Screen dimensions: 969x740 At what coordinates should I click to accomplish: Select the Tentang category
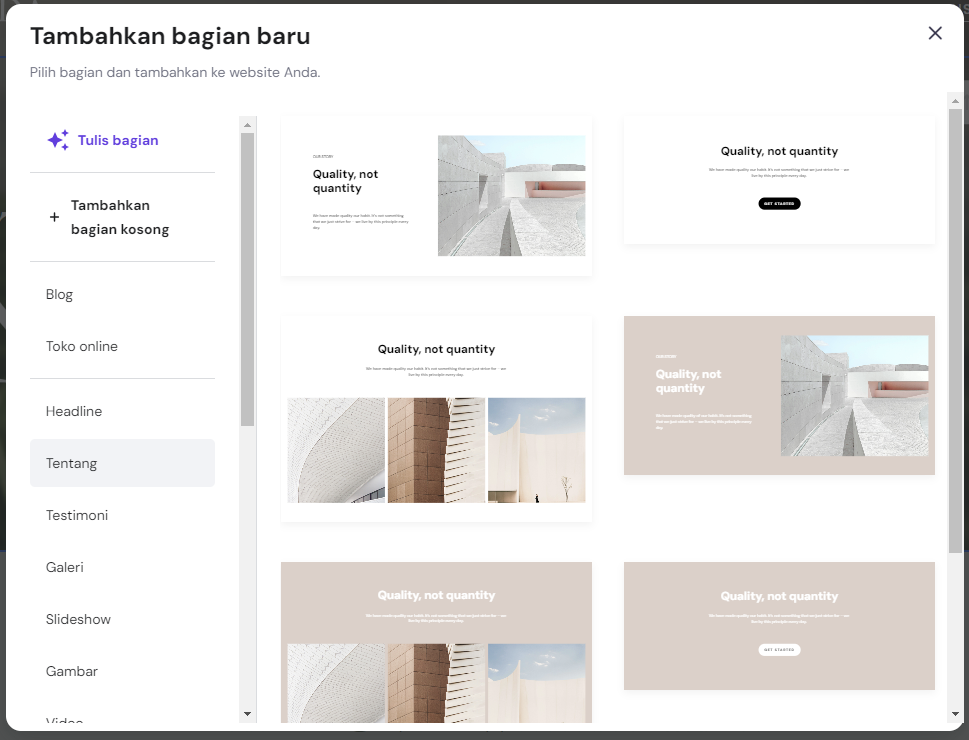pyautogui.click(x=71, y=463)
